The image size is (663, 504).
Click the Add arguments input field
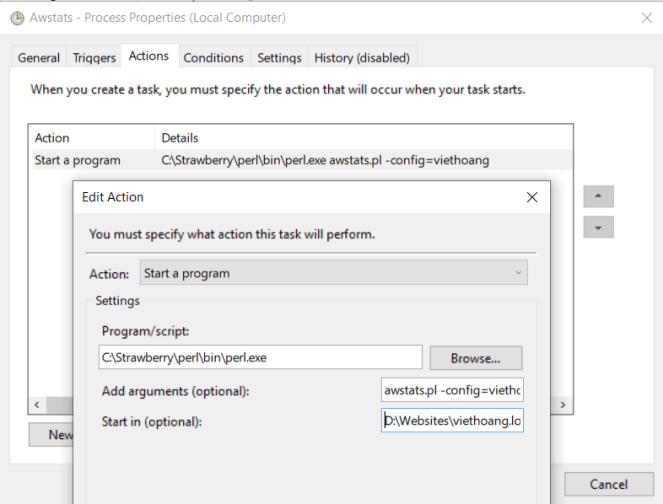pyautogui.click(x=452, y=390)
